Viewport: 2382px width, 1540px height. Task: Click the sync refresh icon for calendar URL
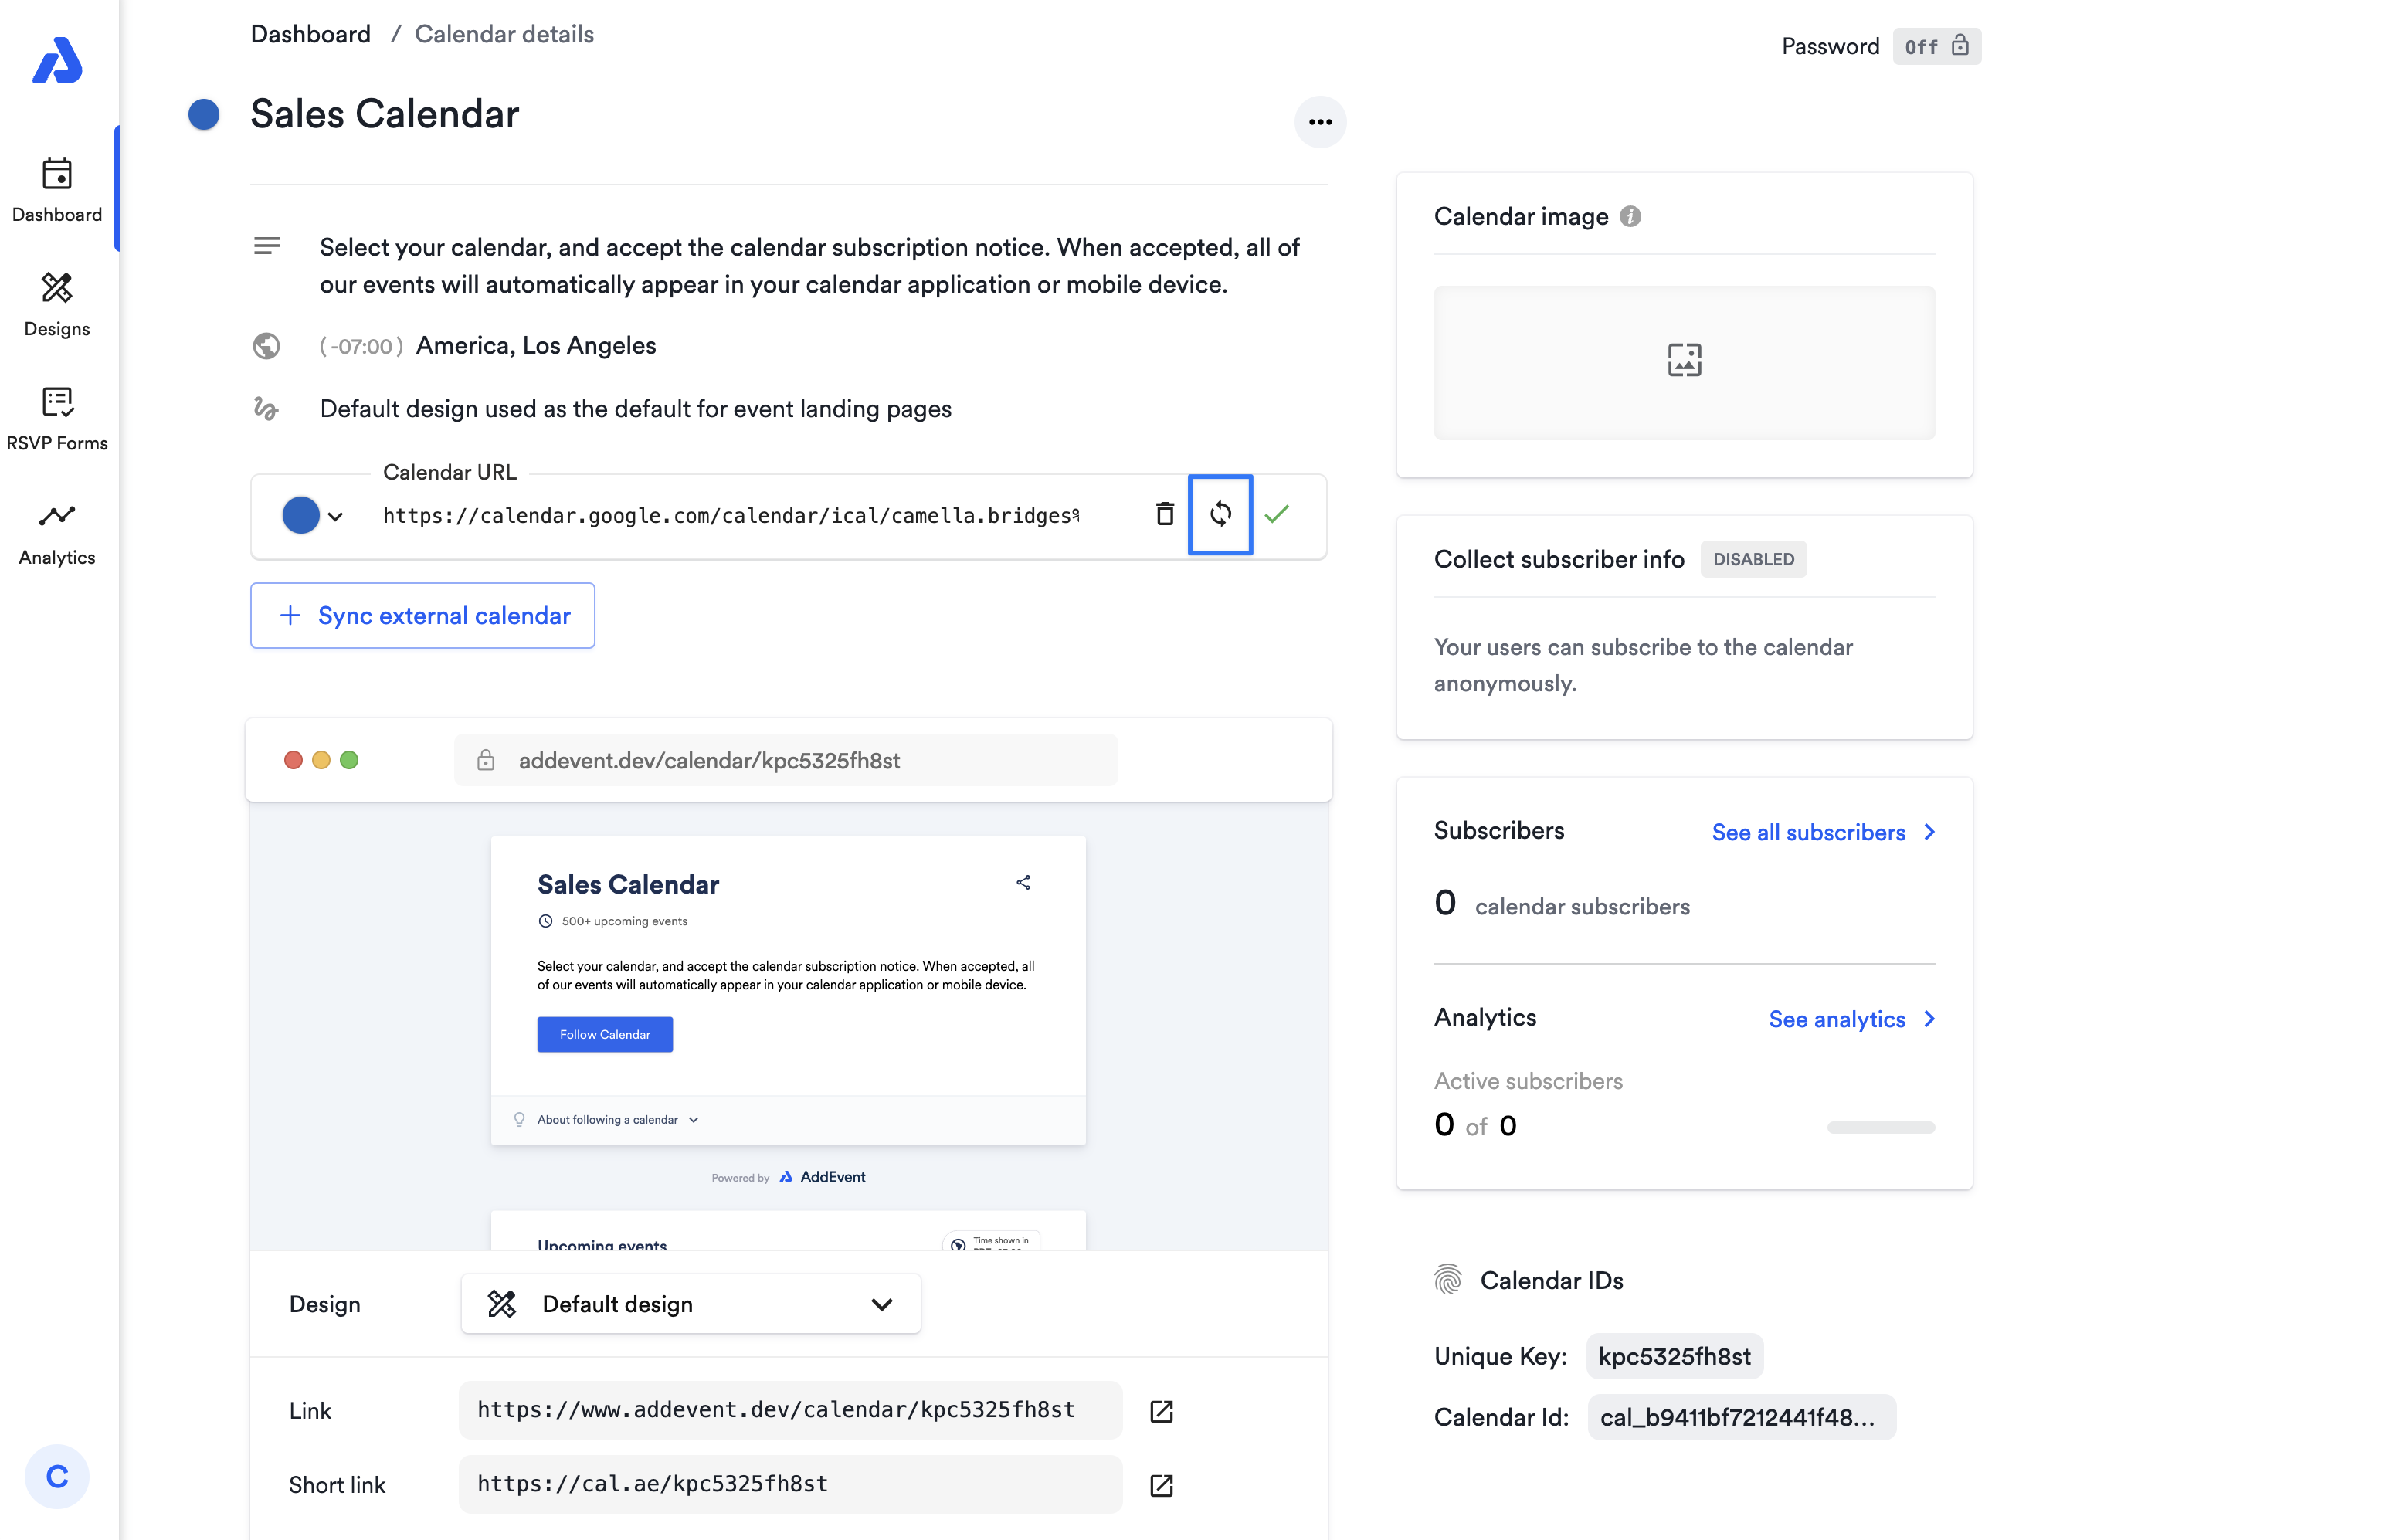coord(1219,514)
